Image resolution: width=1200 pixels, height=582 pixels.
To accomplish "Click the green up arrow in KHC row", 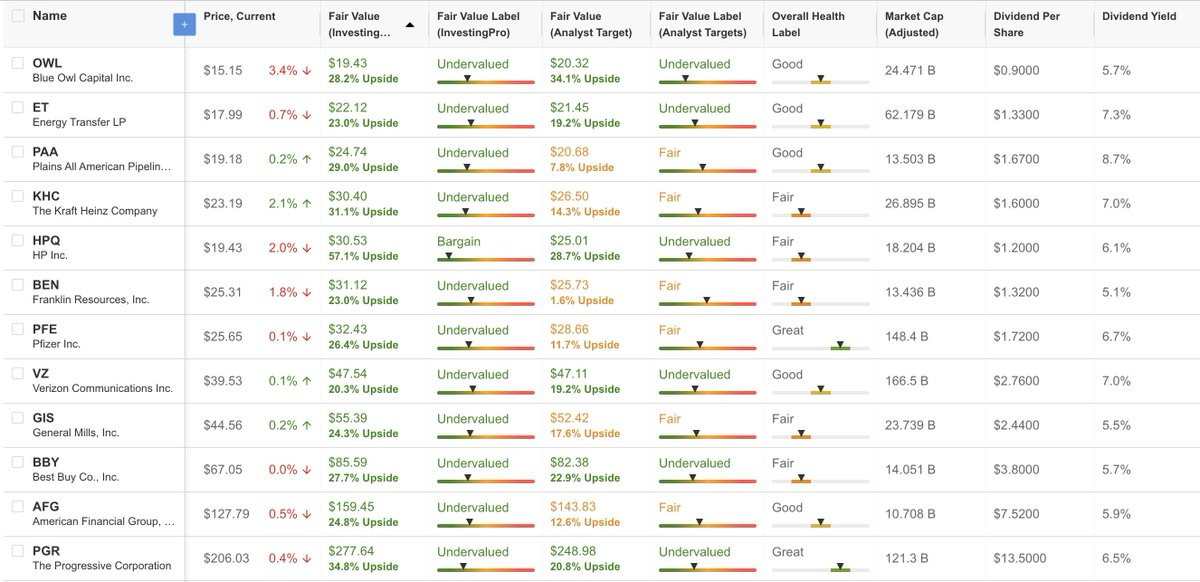I will pyautogui.click(x=307, y=204).
